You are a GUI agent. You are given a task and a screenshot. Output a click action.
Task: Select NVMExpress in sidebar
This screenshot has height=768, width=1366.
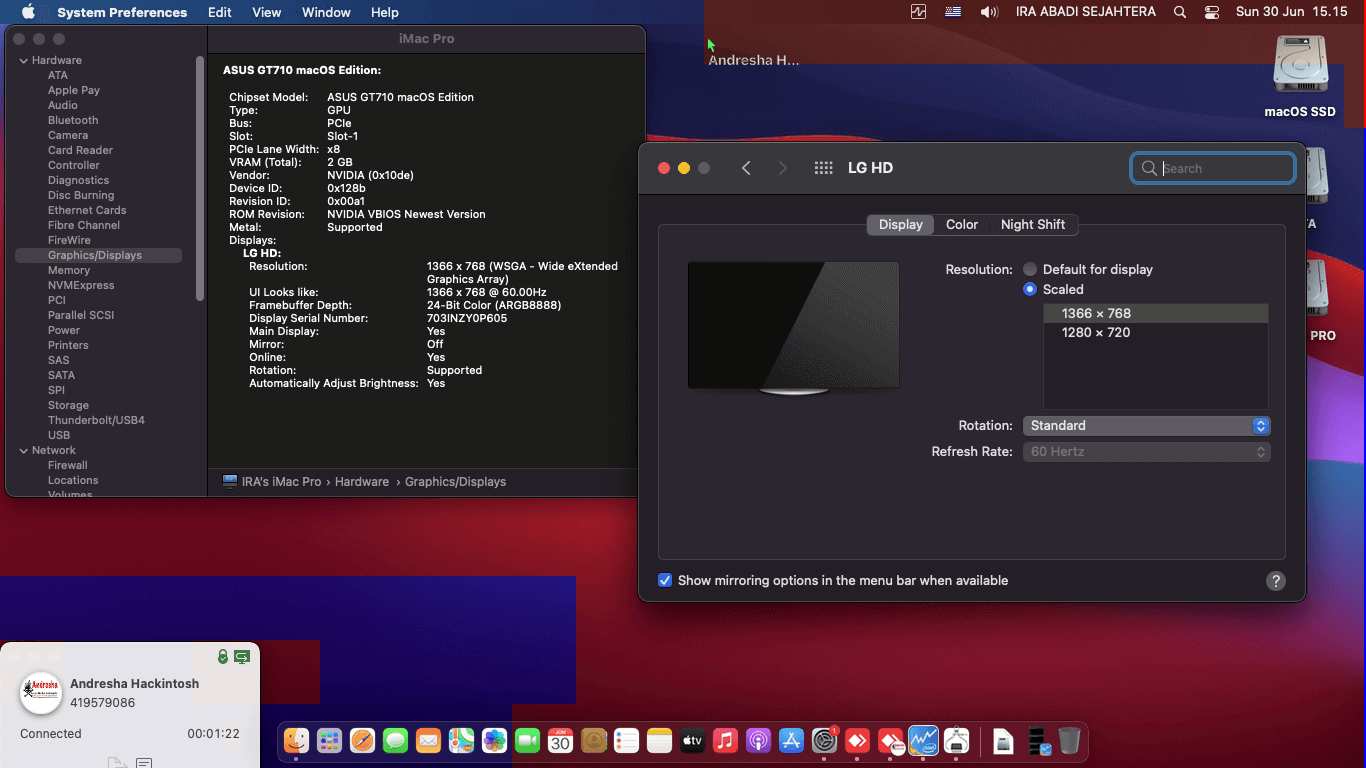81,285
